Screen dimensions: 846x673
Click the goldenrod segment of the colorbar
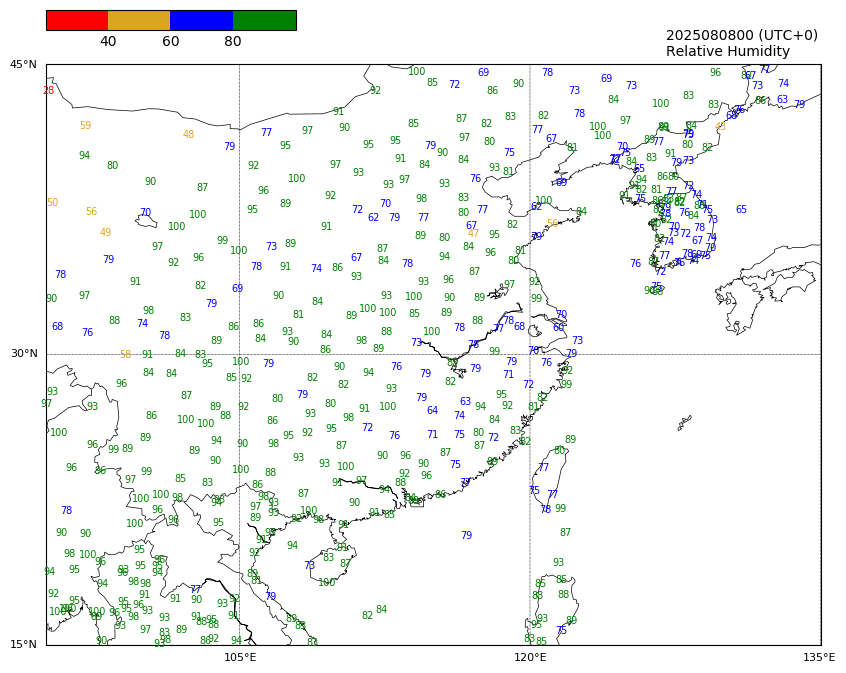tap(139, 21)
